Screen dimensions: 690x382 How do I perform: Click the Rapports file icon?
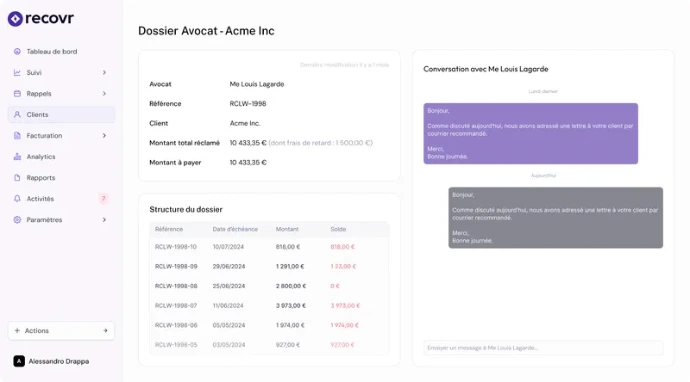tap(17, 178)
